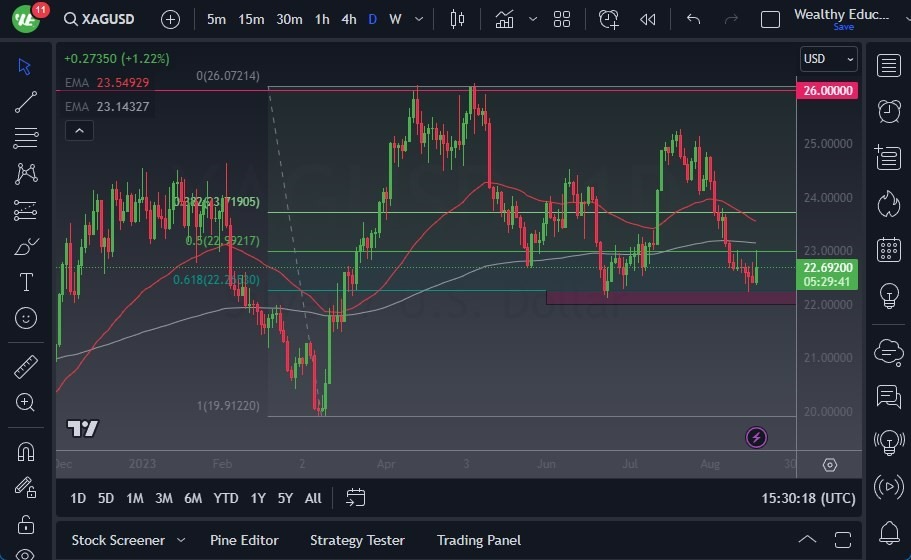Viewport: 911px width, 560px height.
Task: Collapse the indicator legend with the arrow
Action: coord(79,130)
